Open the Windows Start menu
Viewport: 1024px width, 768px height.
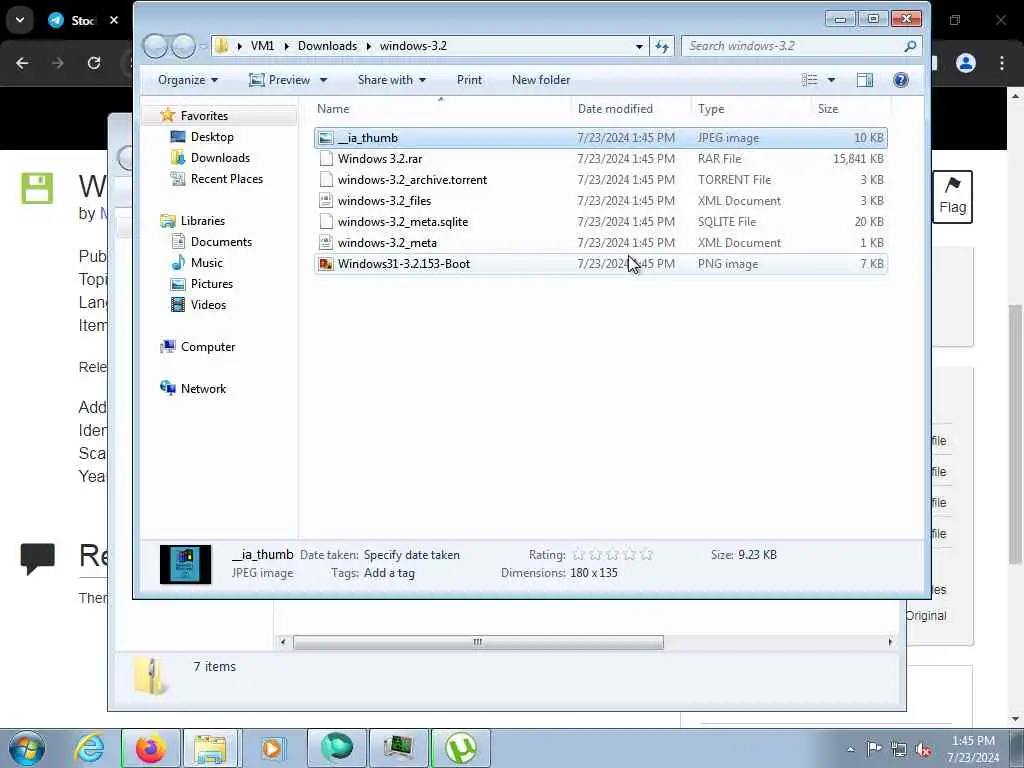pyautogui.click(x=27, y=748)
